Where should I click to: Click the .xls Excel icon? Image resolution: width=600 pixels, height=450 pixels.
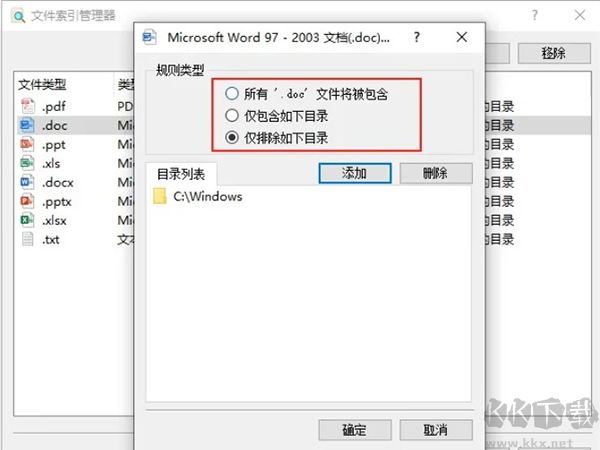click(28, 163)
